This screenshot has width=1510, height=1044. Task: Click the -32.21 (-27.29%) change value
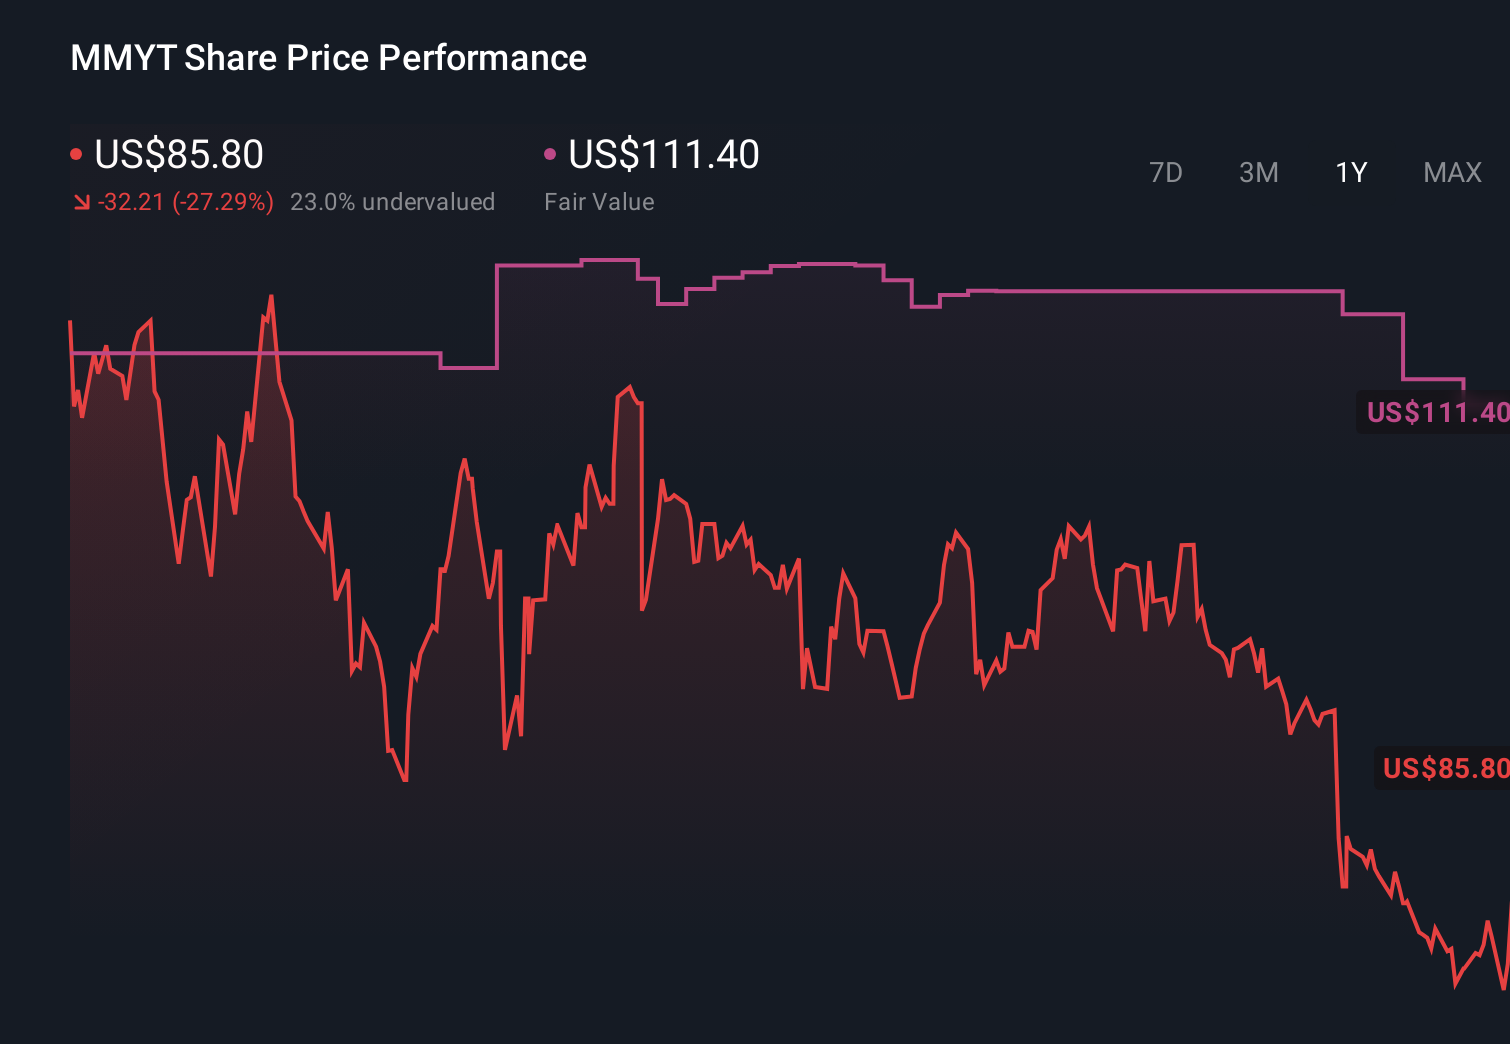[x=186, y=201]
